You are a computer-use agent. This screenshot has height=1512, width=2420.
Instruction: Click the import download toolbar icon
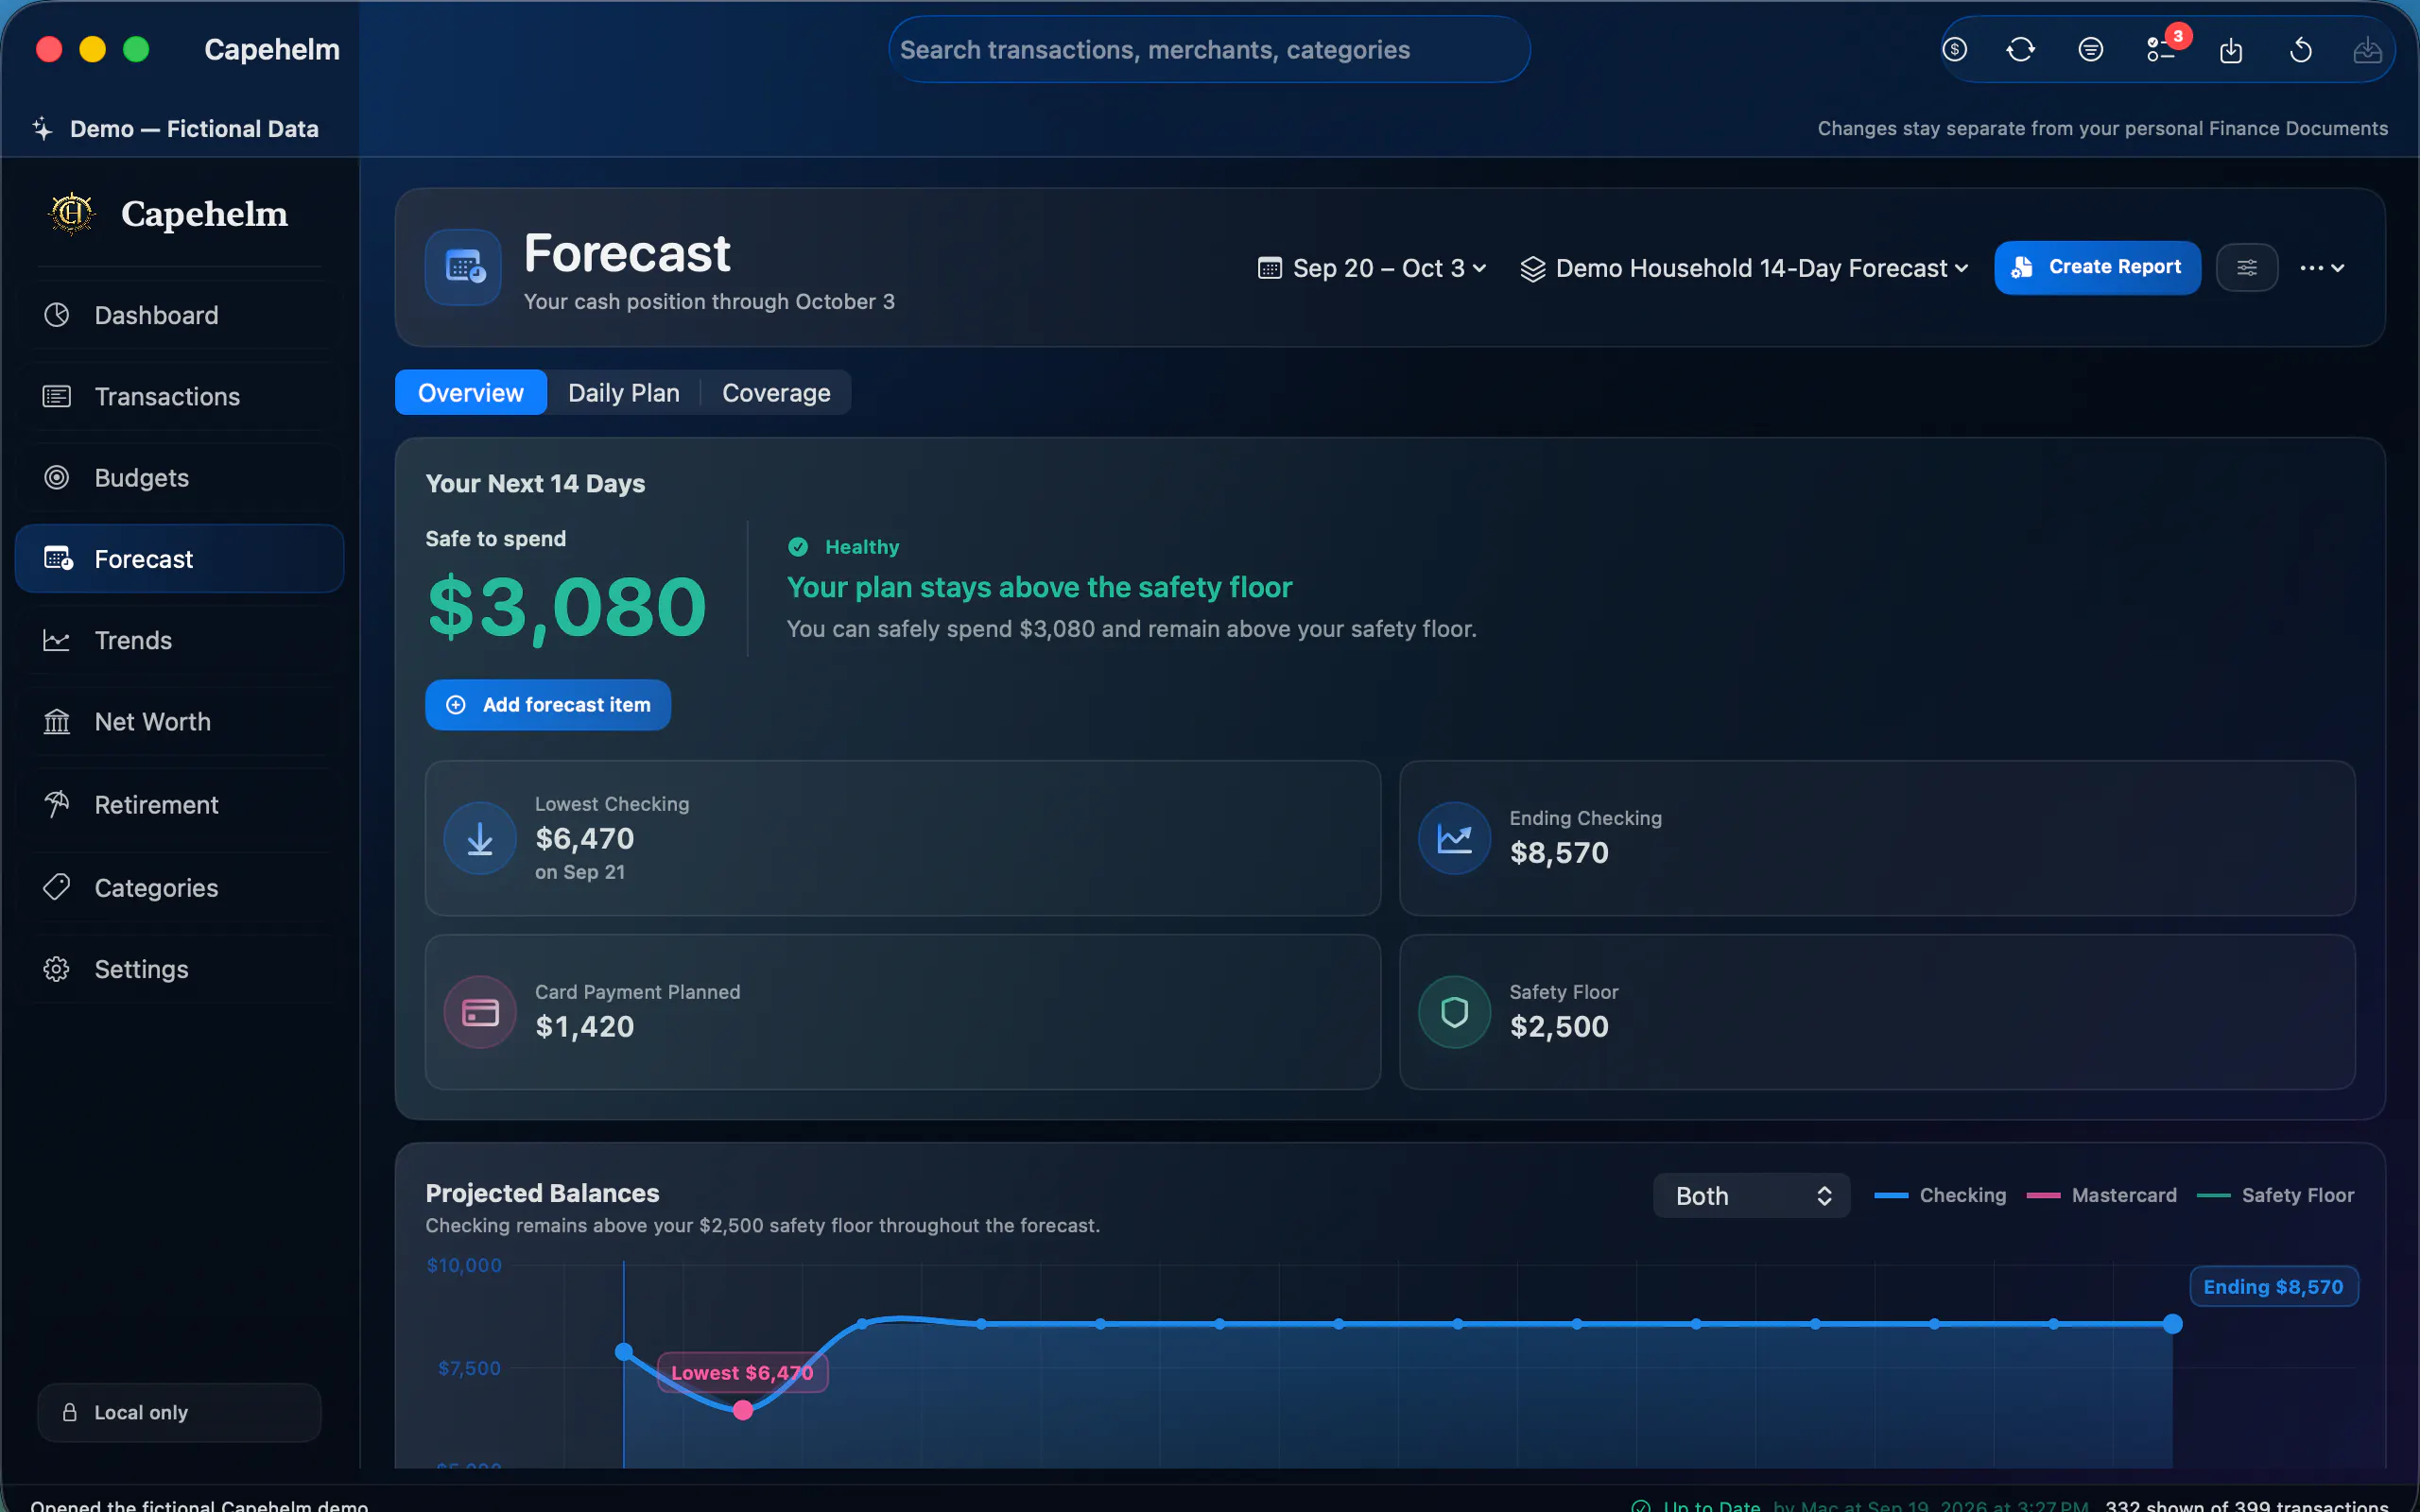2231,50
